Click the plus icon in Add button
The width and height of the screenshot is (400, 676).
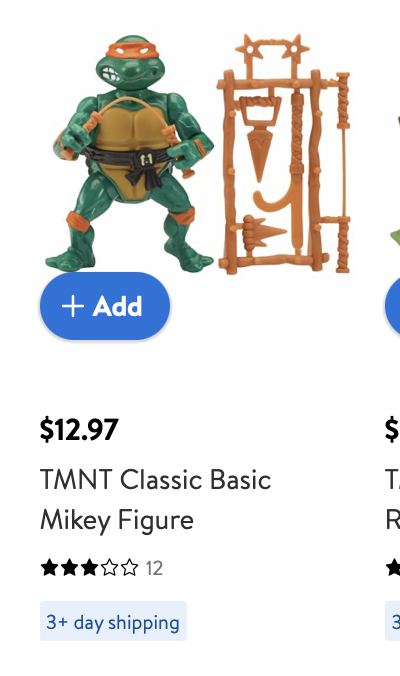tap(73, 307)
